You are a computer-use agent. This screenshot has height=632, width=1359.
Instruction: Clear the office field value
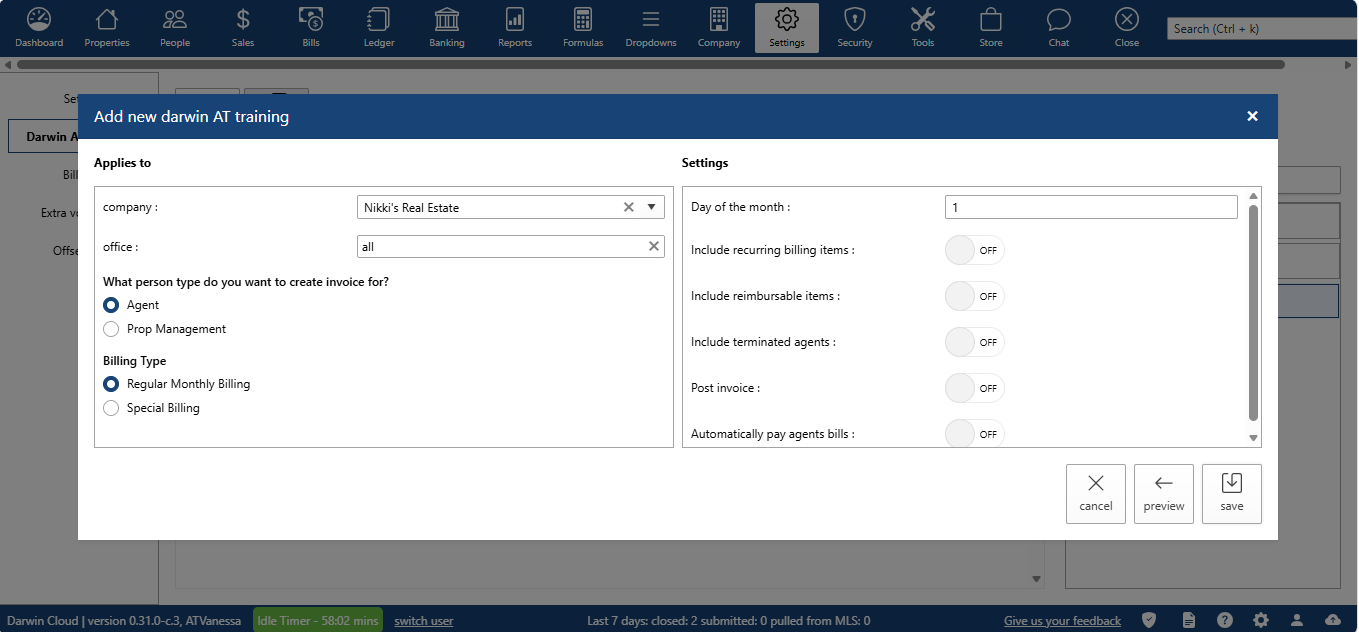(x=654, y=246)
